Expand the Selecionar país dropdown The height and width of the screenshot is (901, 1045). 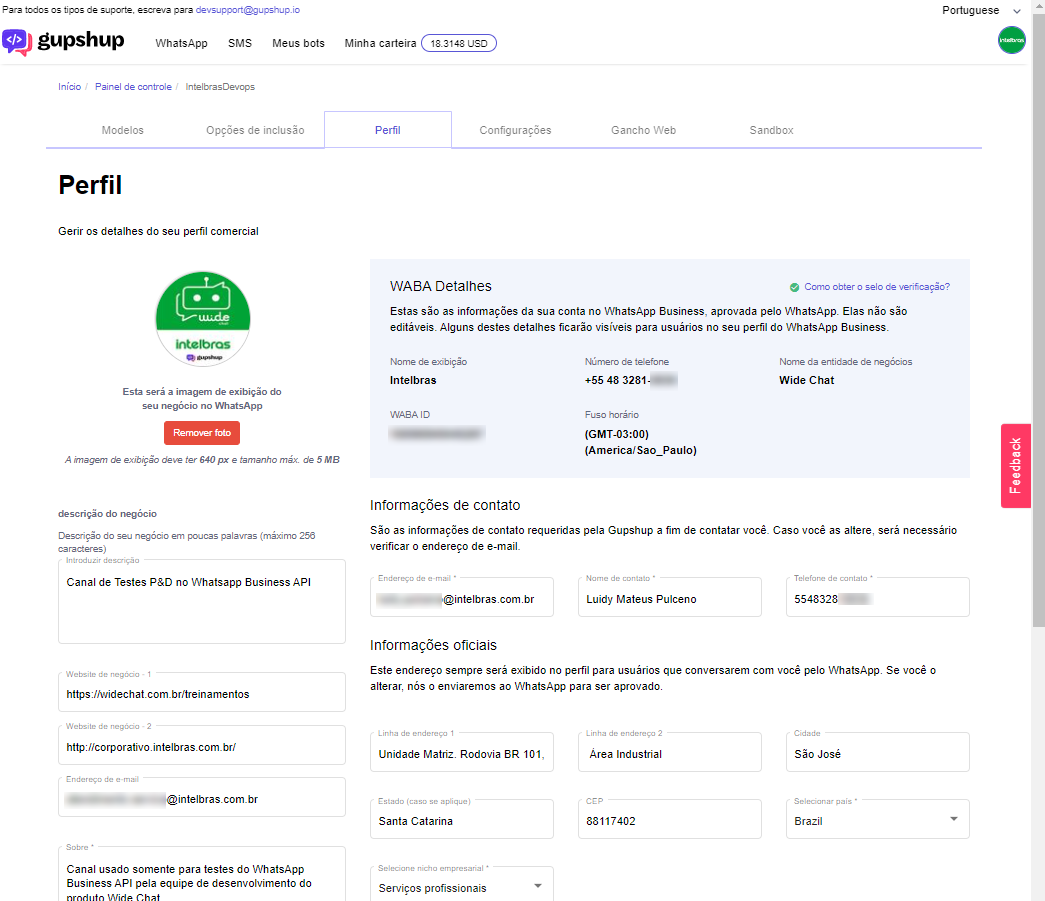coord(877,820)
